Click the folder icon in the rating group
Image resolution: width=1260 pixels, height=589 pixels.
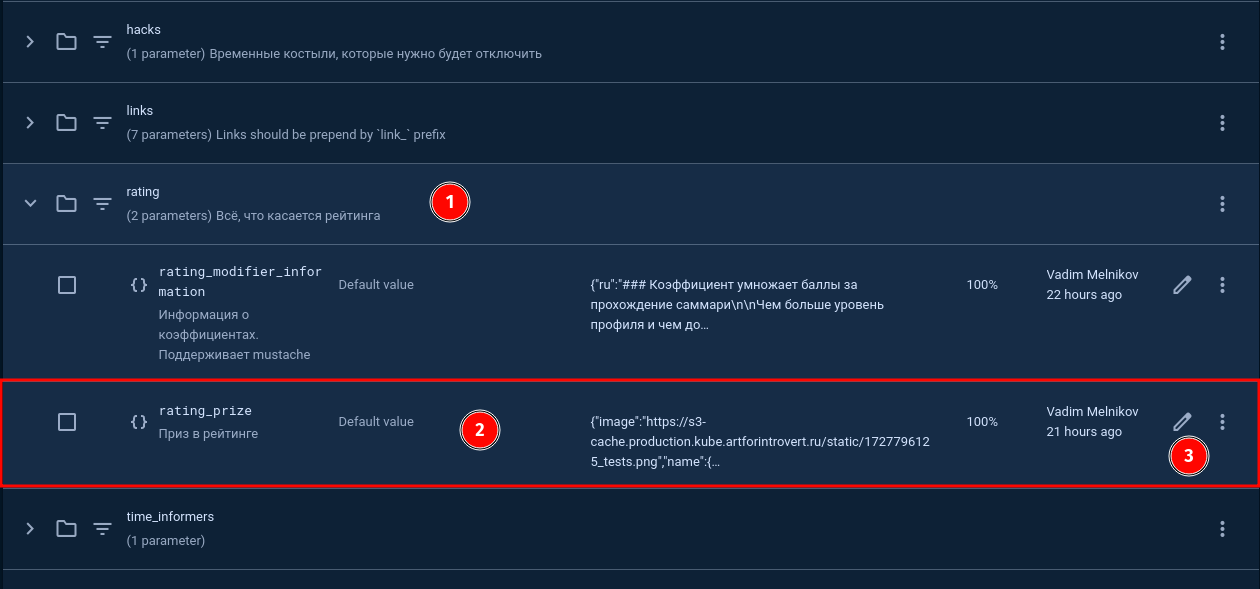point(66,203)
